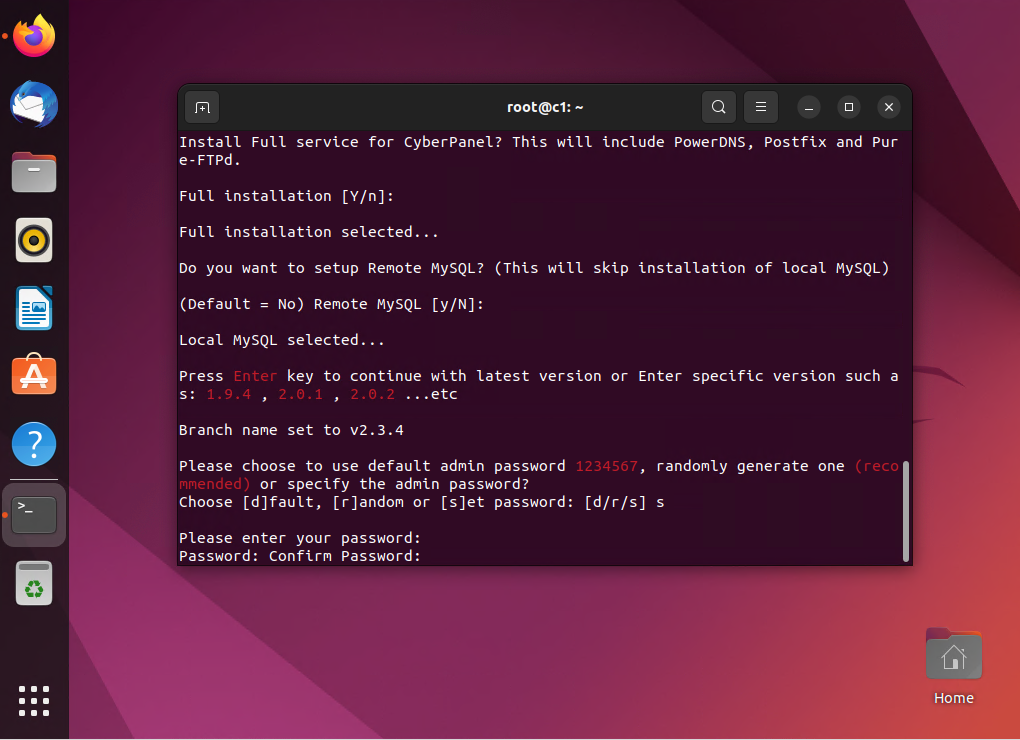Open the Help application
The width and height of the screenshot is (1020, 740).
coord(34,444)
